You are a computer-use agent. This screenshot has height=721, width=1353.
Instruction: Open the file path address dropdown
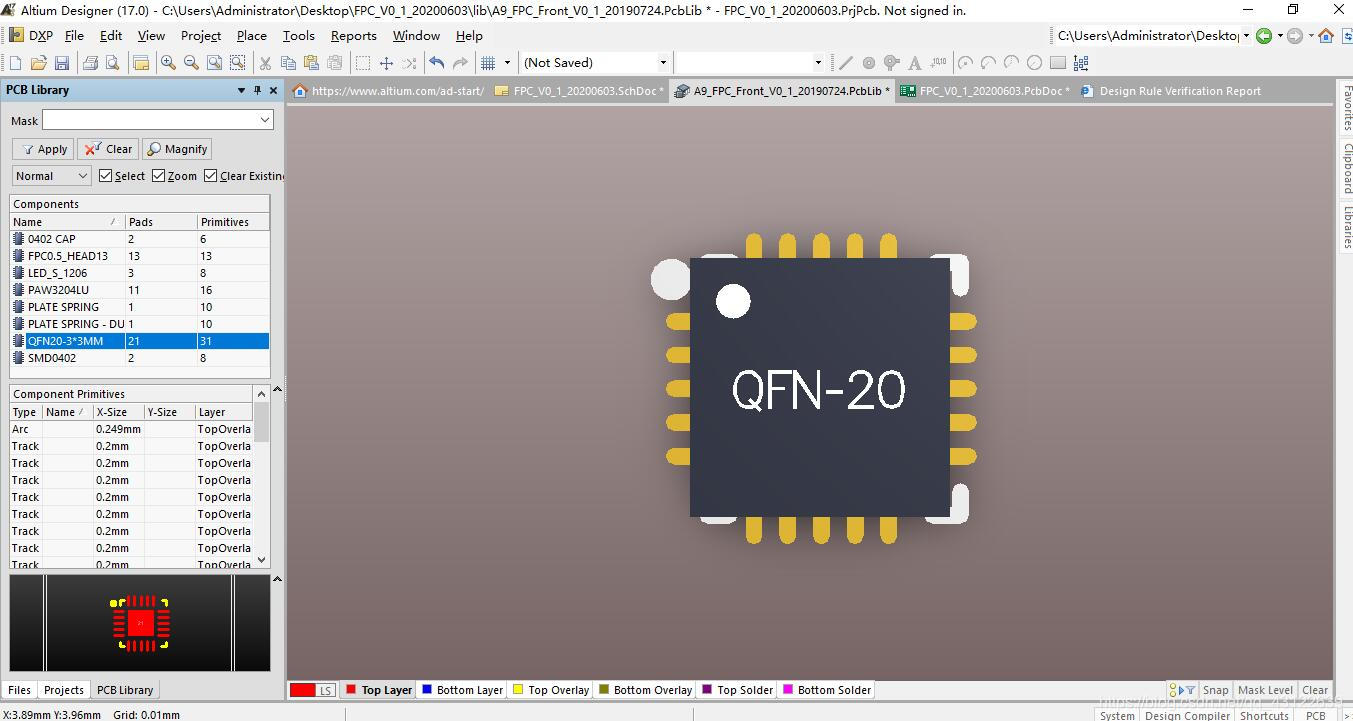tap(1246, 36)
